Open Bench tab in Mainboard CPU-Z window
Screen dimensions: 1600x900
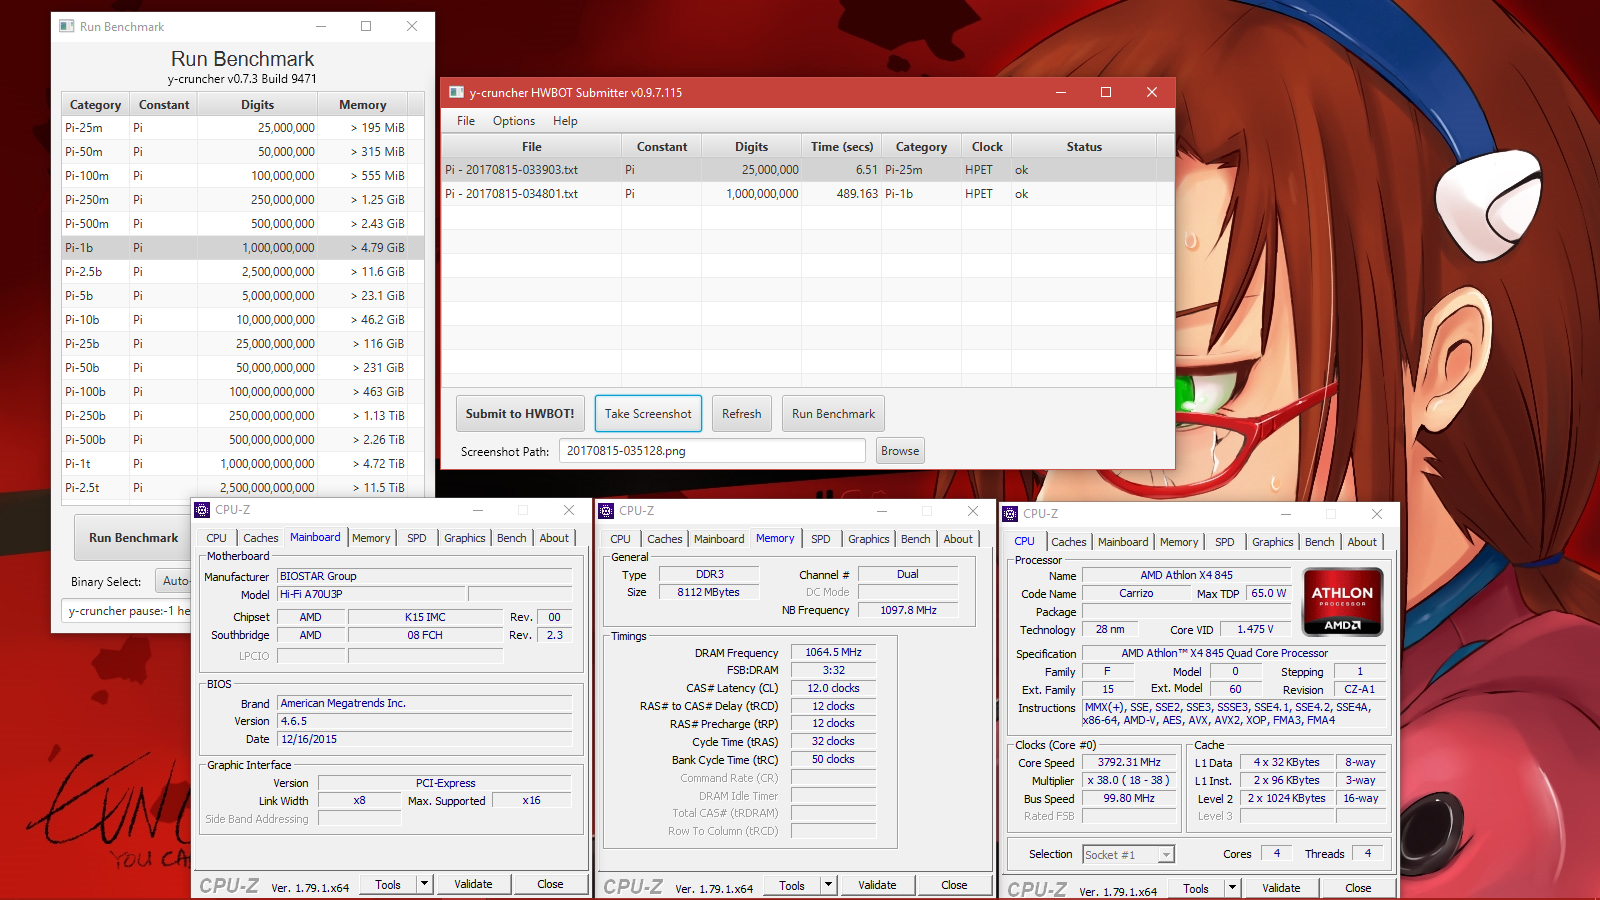[512, 538]
